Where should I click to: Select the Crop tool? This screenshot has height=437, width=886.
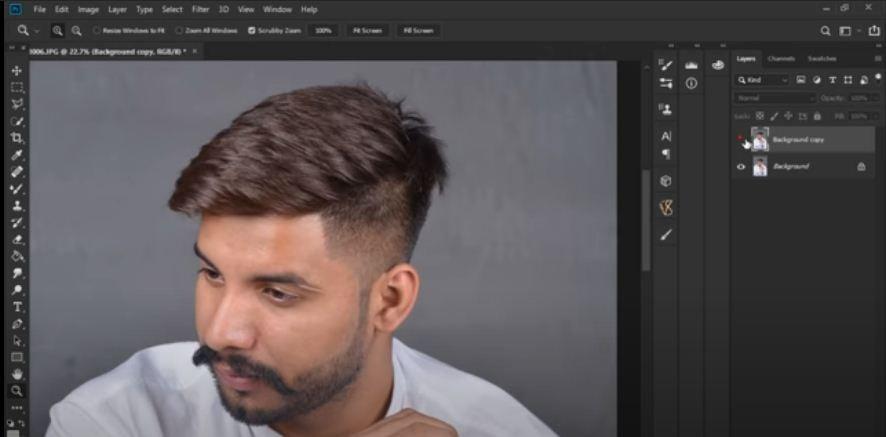coord(17,138)
